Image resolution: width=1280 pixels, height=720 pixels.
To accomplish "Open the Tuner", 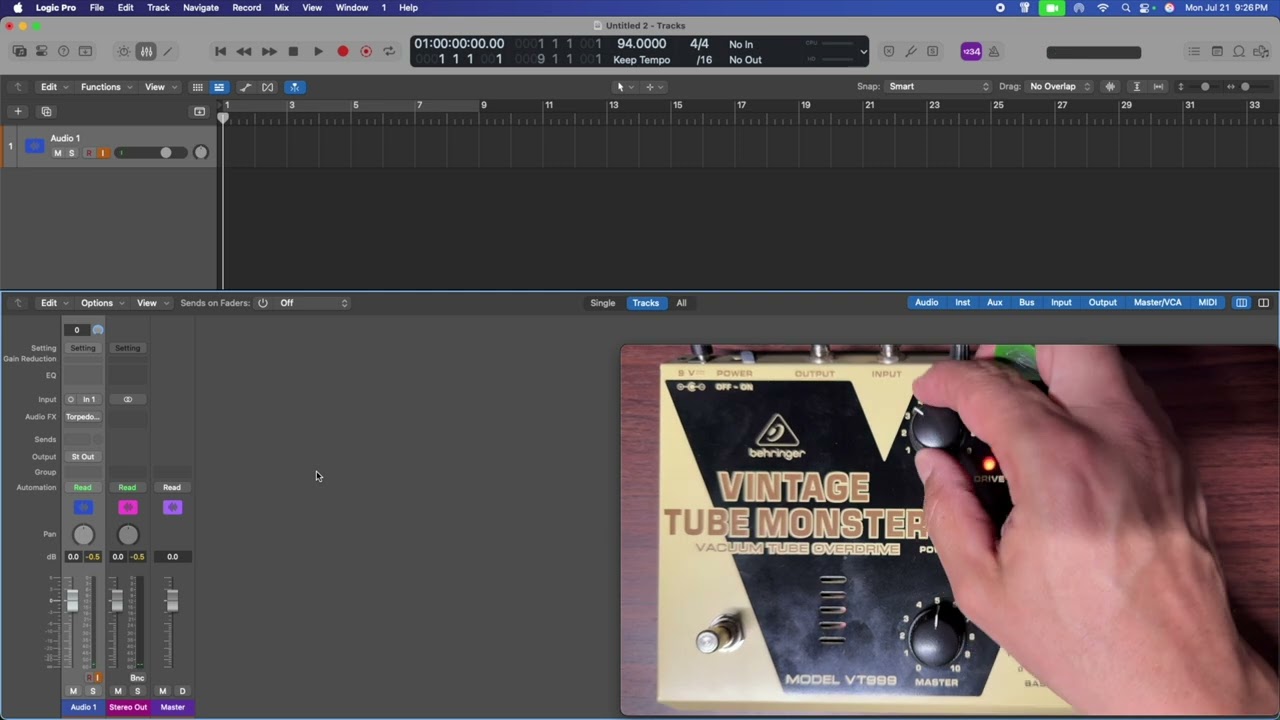I will coord(911,51).
